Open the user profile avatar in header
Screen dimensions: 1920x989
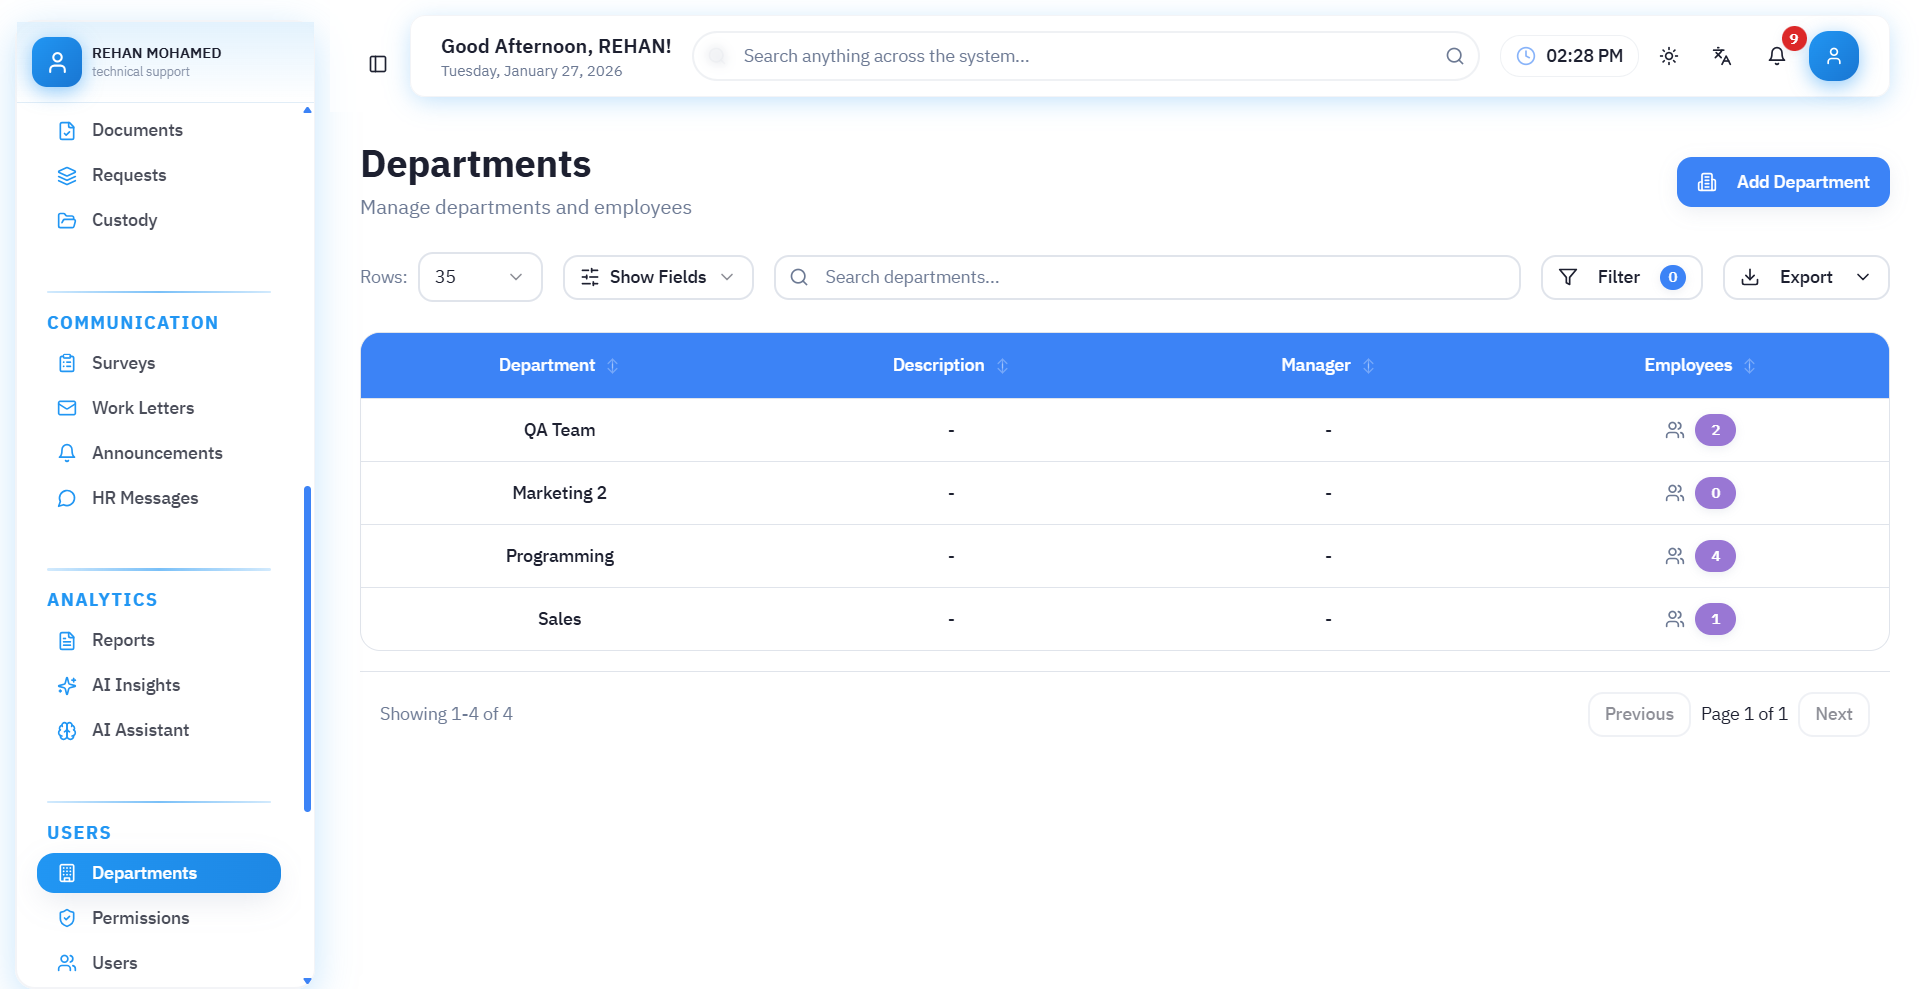1833,56
